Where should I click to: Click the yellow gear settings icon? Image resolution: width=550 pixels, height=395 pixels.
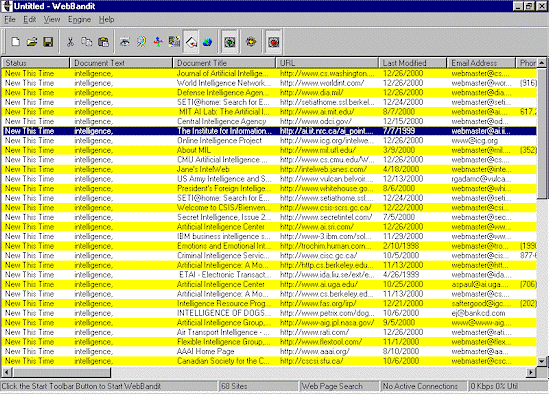click(251, 42)
